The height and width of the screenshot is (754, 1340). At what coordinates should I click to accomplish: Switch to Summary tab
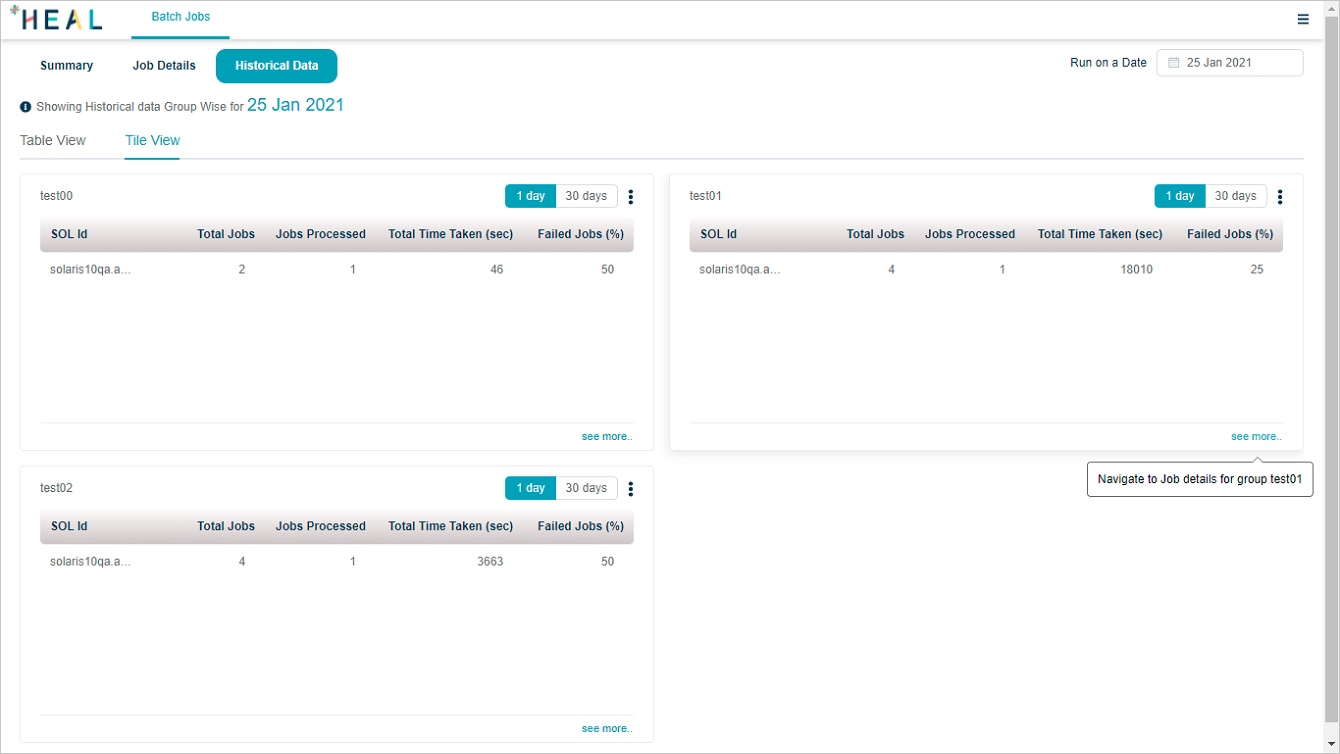66,66
